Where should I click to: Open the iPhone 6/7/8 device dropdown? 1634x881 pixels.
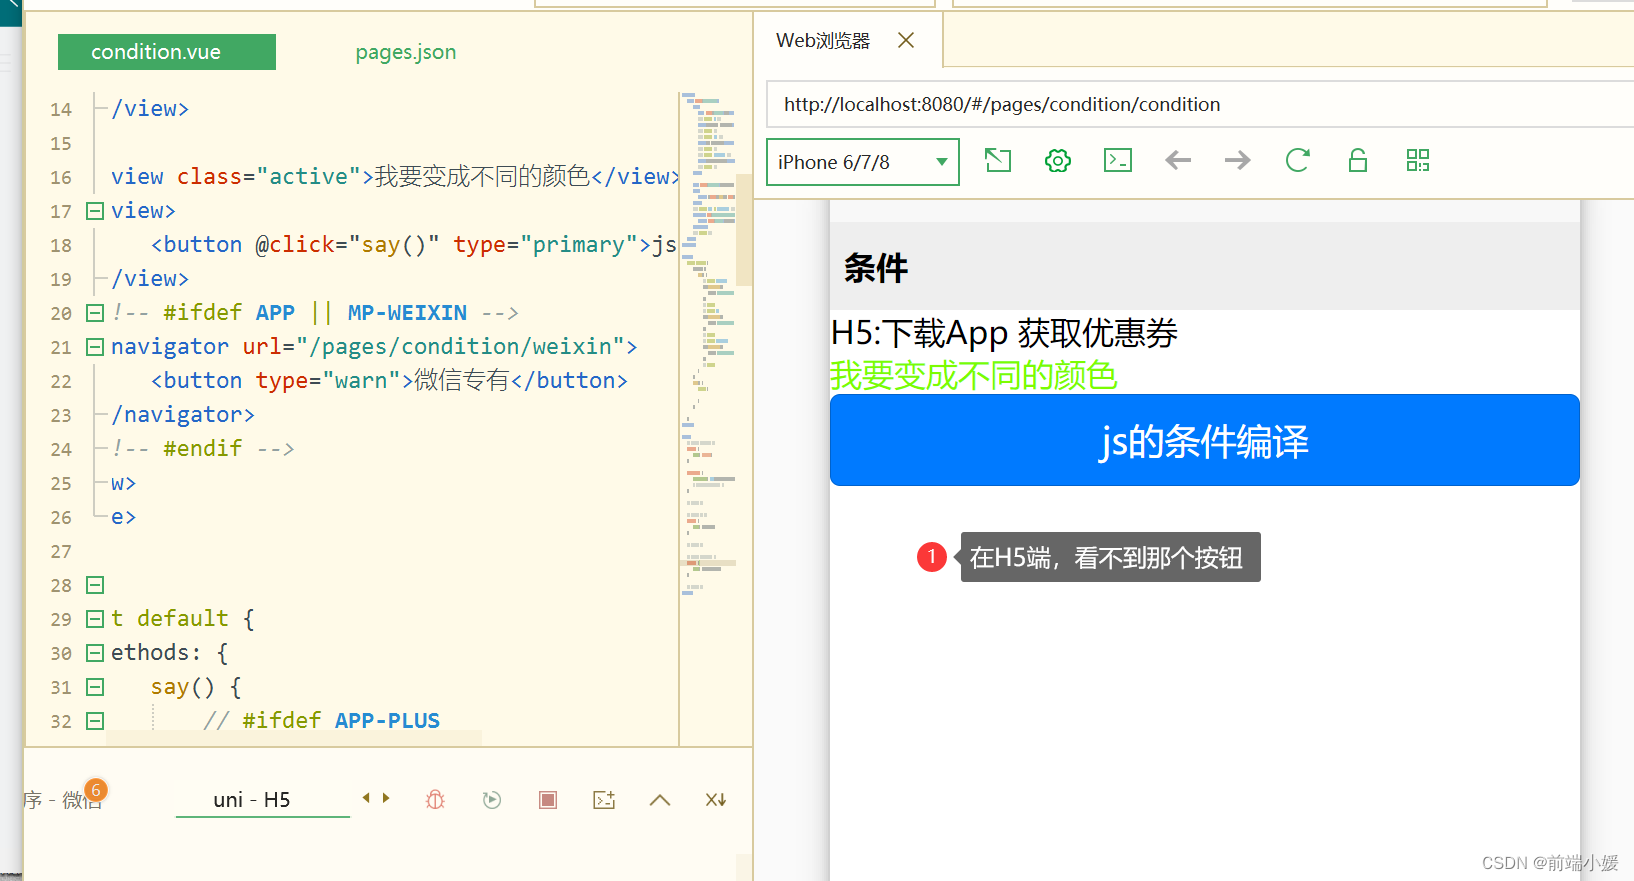click(863, 162)
